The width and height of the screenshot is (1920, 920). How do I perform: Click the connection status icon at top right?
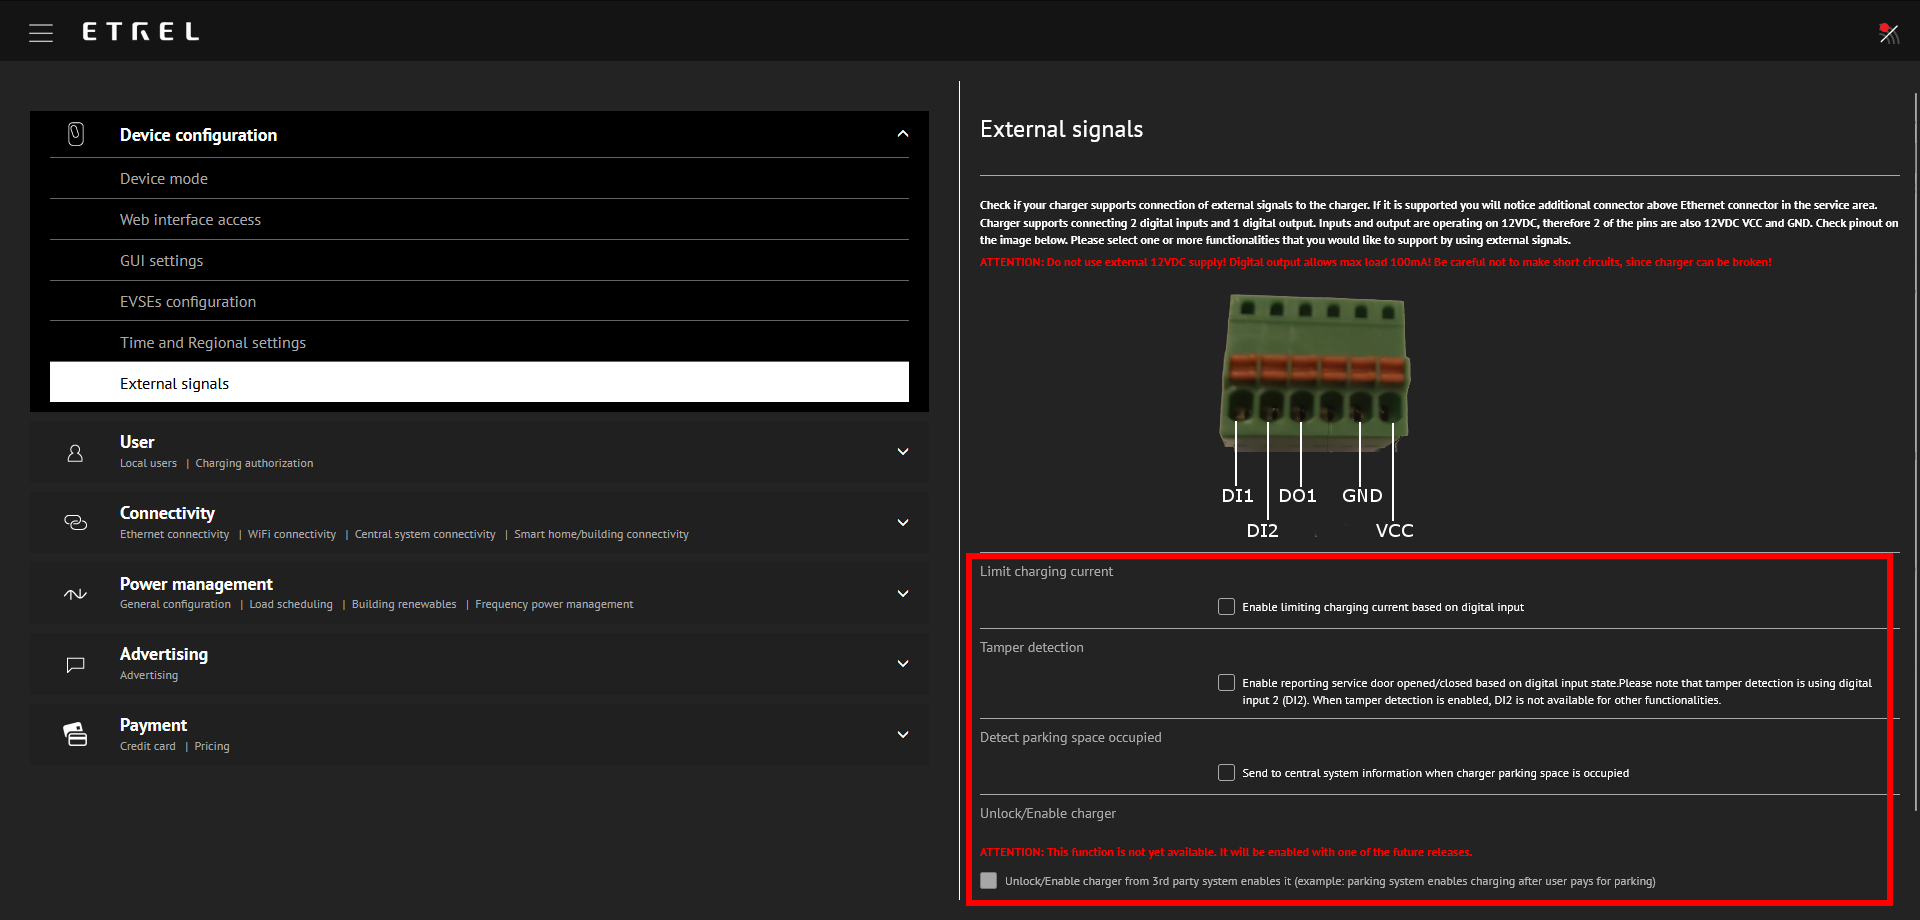[1888, 33]
